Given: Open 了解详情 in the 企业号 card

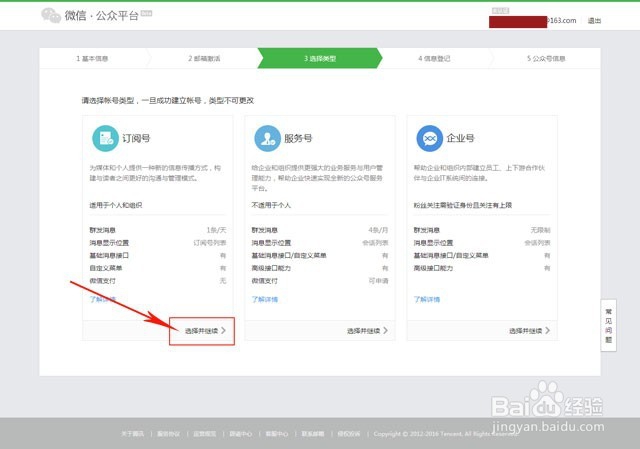Looking at the screenshot, I should coord(427,299).
